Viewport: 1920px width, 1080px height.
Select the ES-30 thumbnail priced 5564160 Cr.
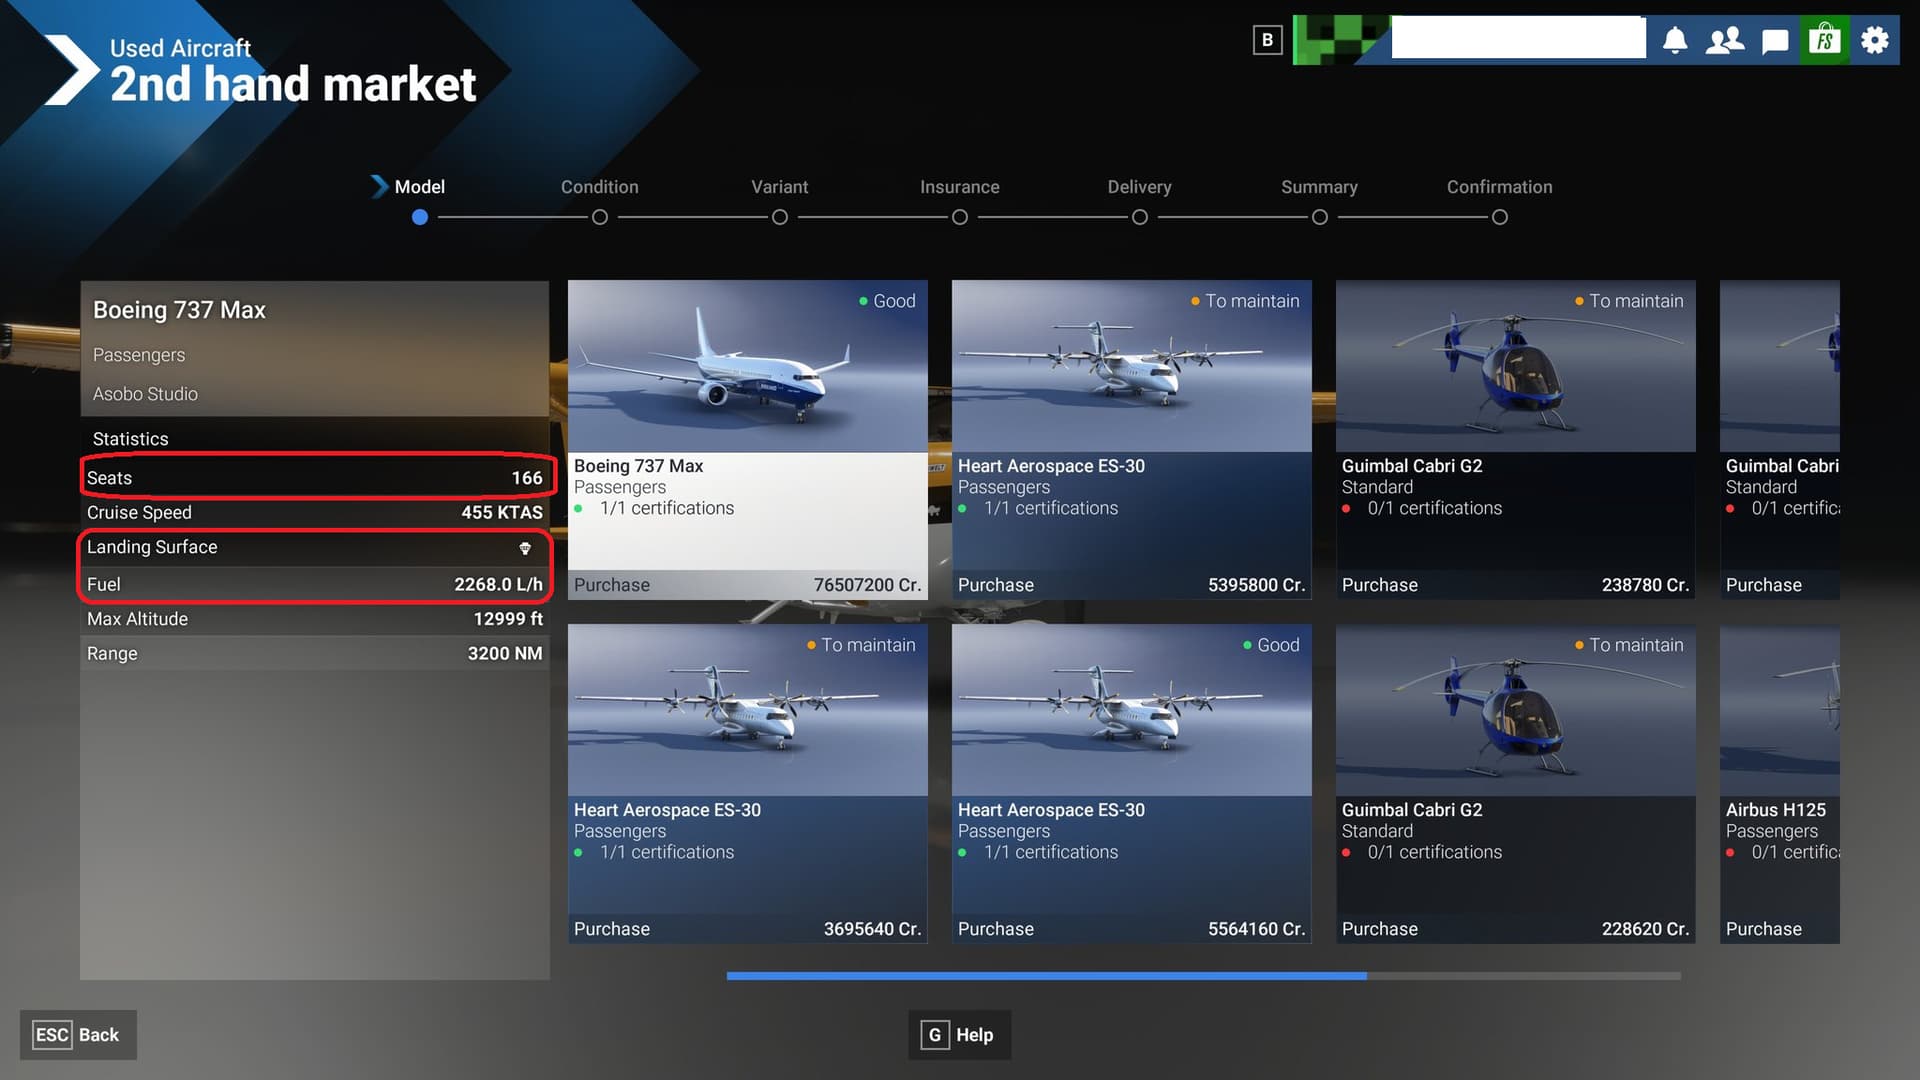click(x=1132, y=710)
